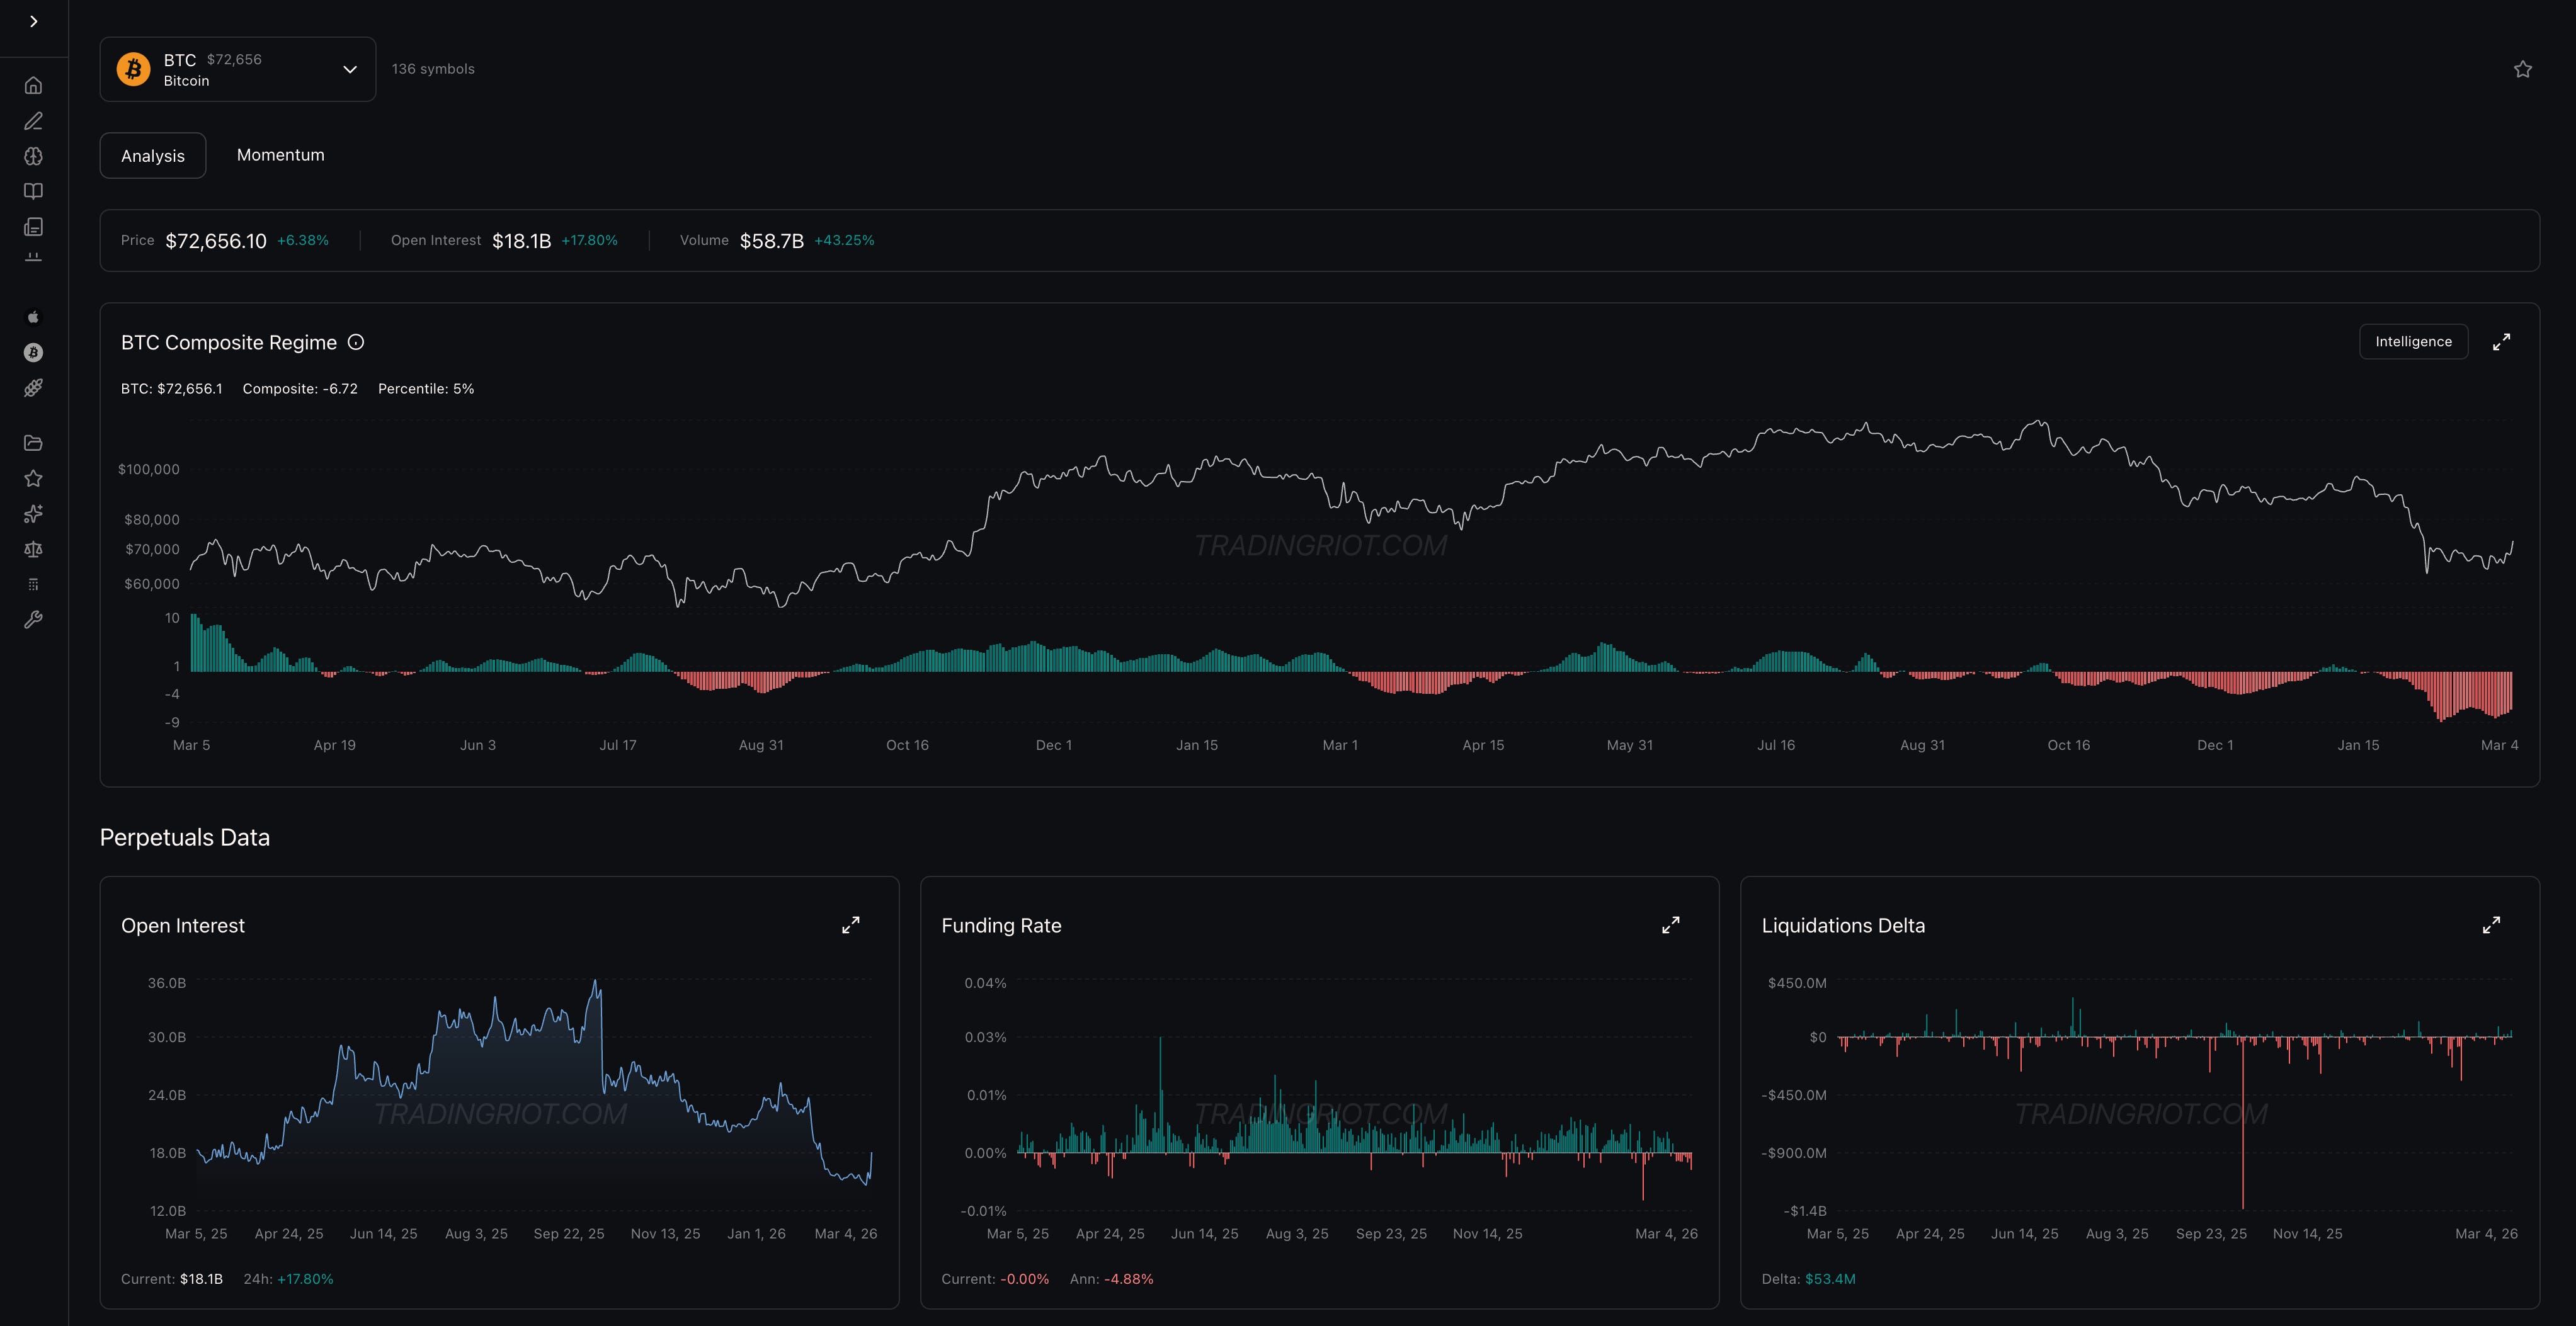Image resolution: width=2576 pixels, height=1326 pixels.
Task: Open the balance scales sidebar icon
Action: 33,549
